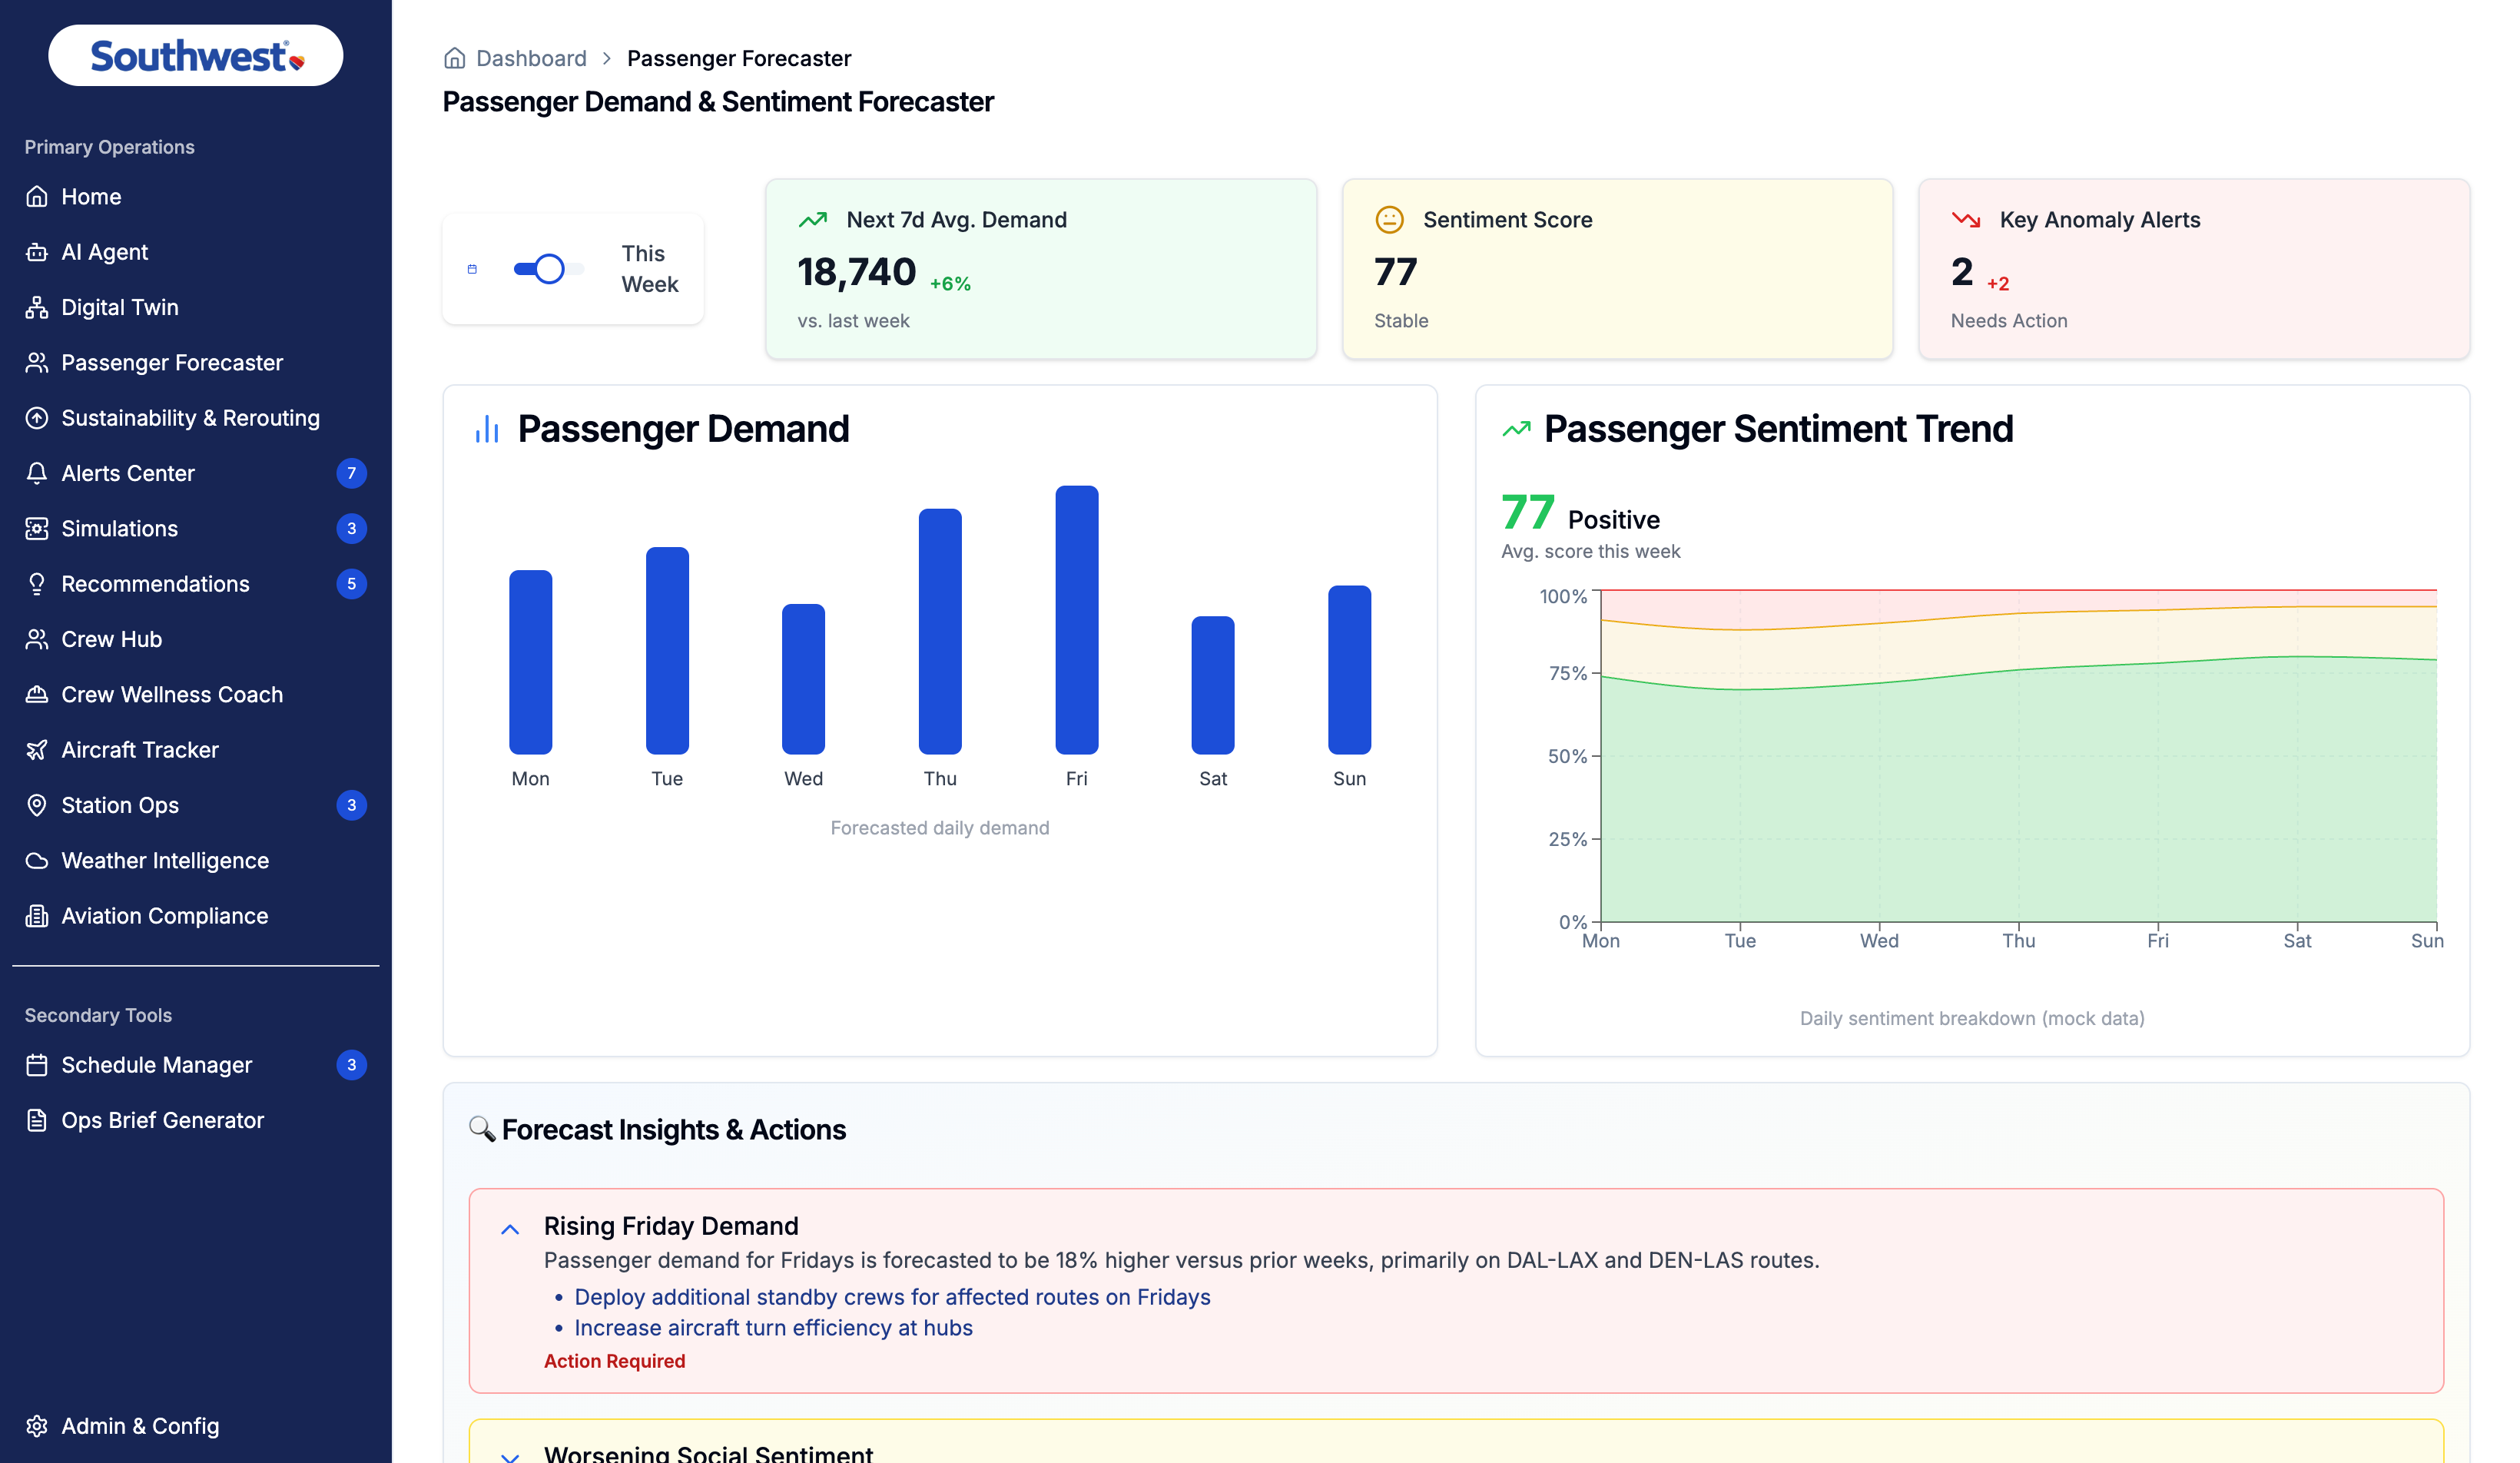Click the Recommendations badge showing 5
The height and width of the screenshot is (1463, 2520).
tap(351, 584)
